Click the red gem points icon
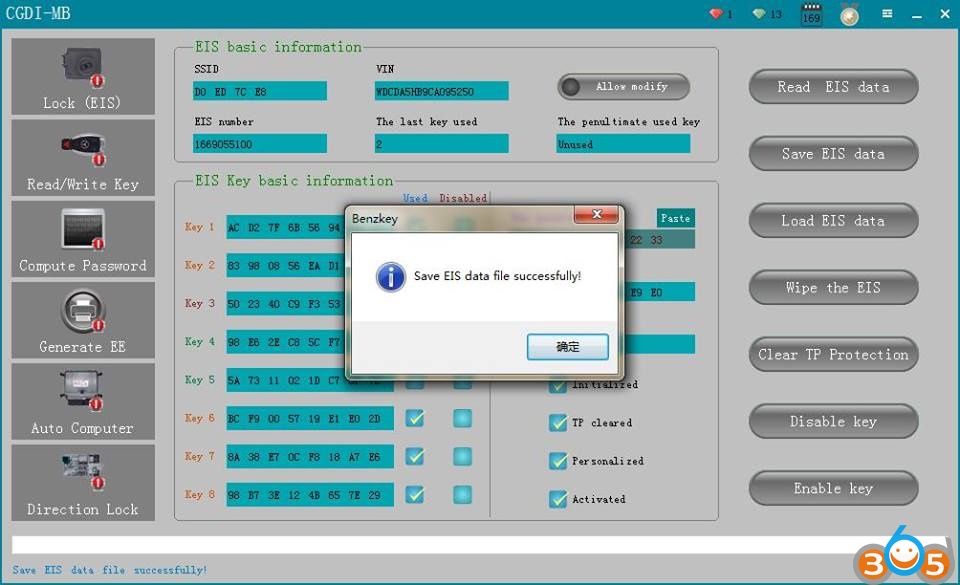This screenshot has height=585, width=960. [715, 14]
